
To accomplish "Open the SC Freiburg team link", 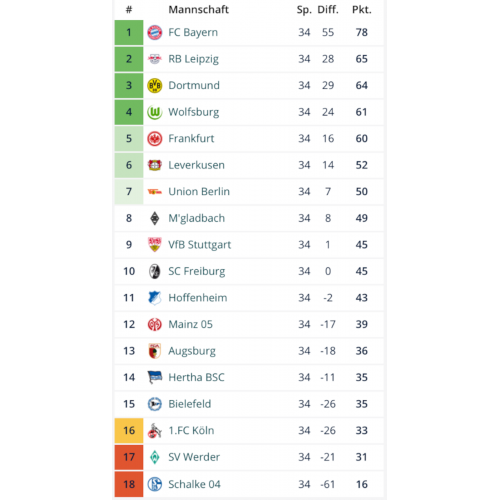I will (197, 271).
